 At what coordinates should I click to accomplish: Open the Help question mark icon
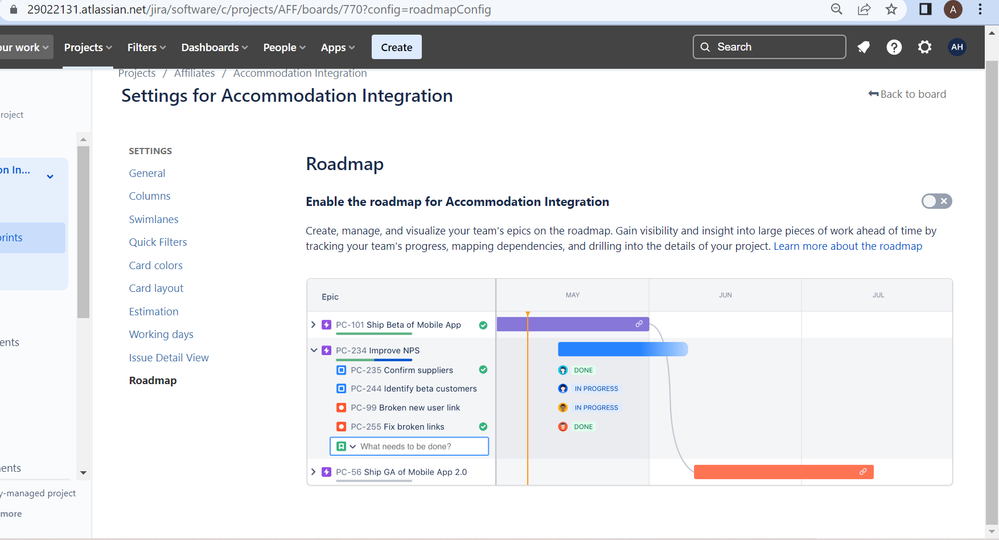[894, 47]
